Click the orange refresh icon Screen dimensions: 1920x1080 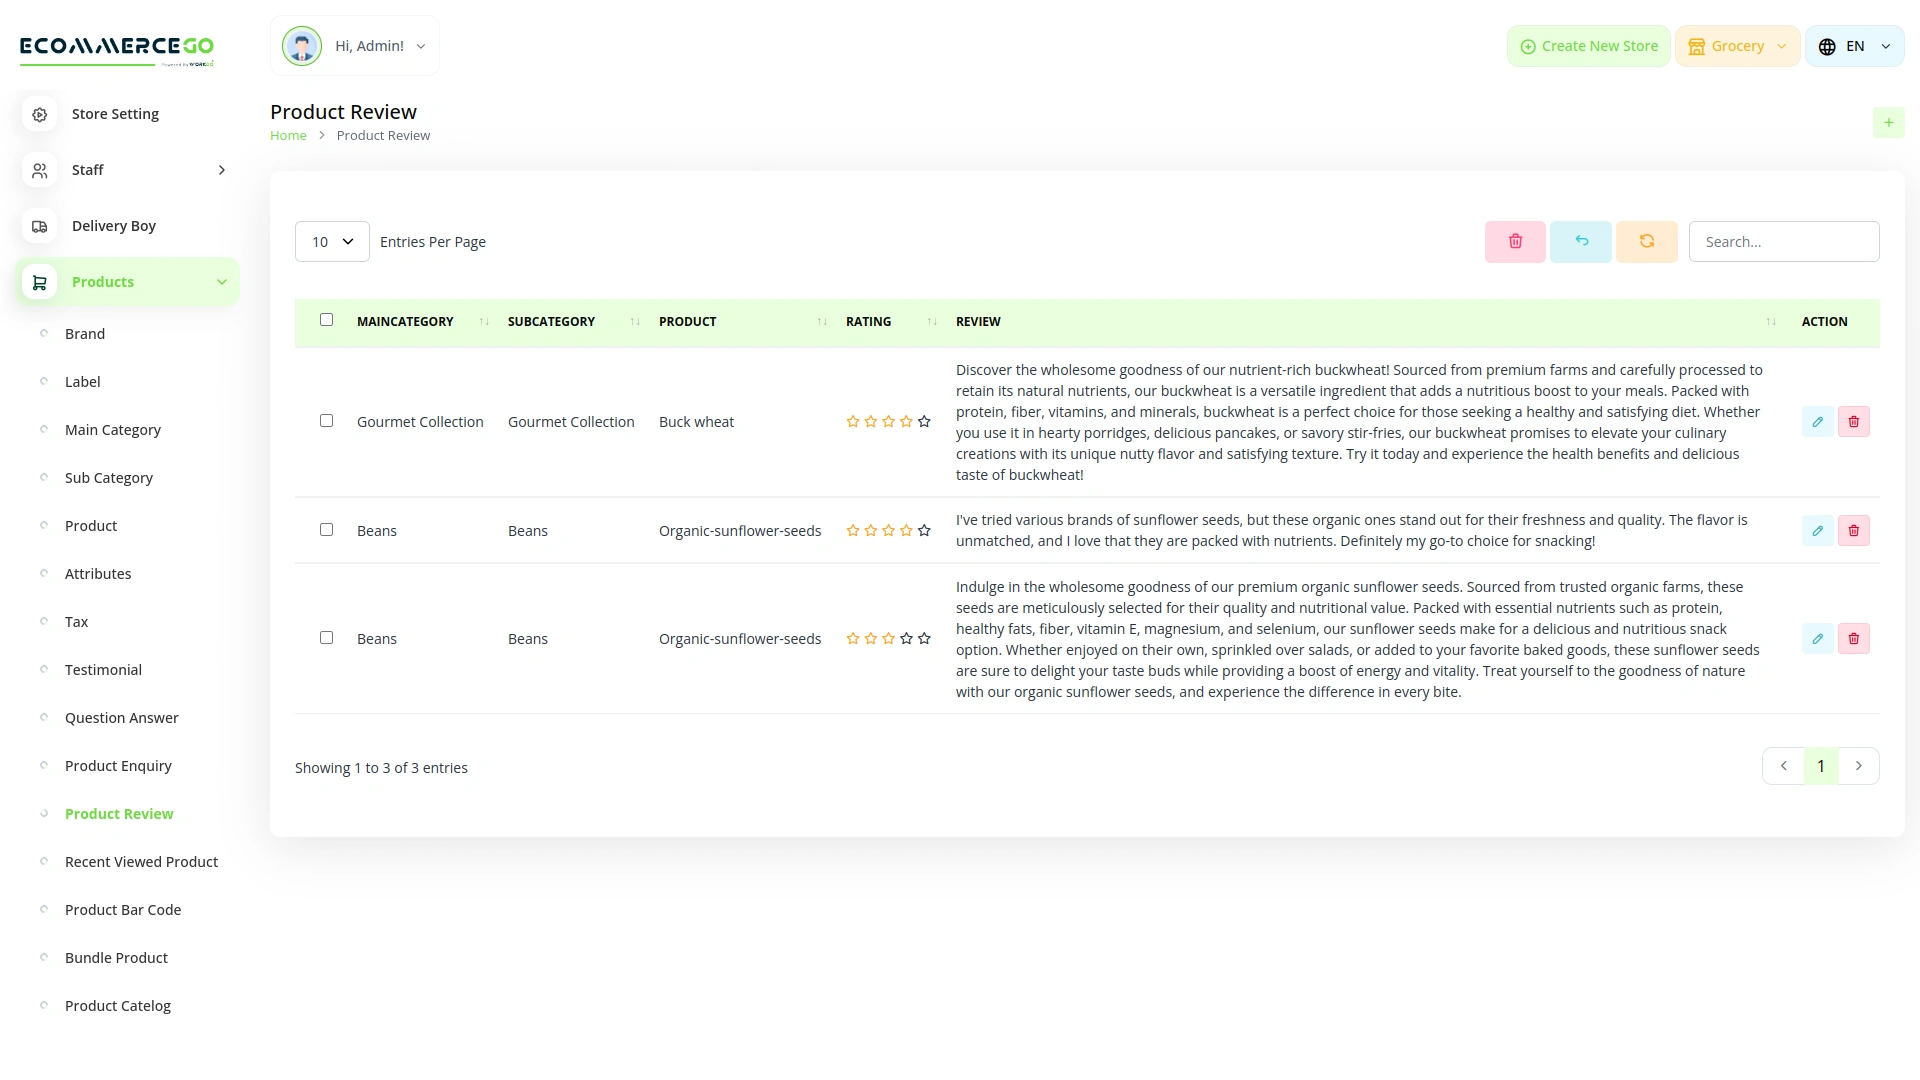[1647, 242]
